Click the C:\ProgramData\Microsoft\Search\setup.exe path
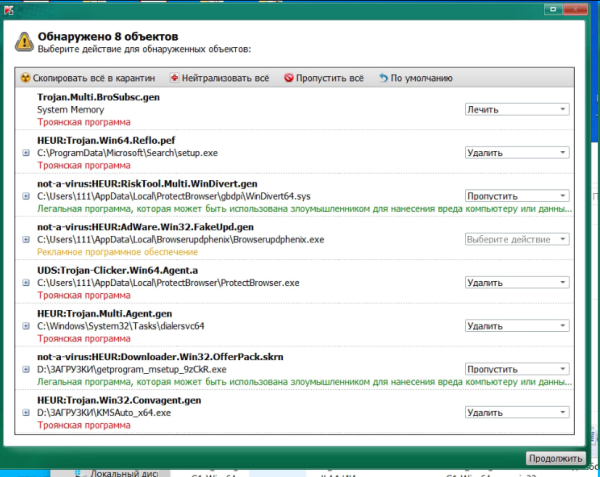Screen dimensions: 600x477 pos(127,153)
